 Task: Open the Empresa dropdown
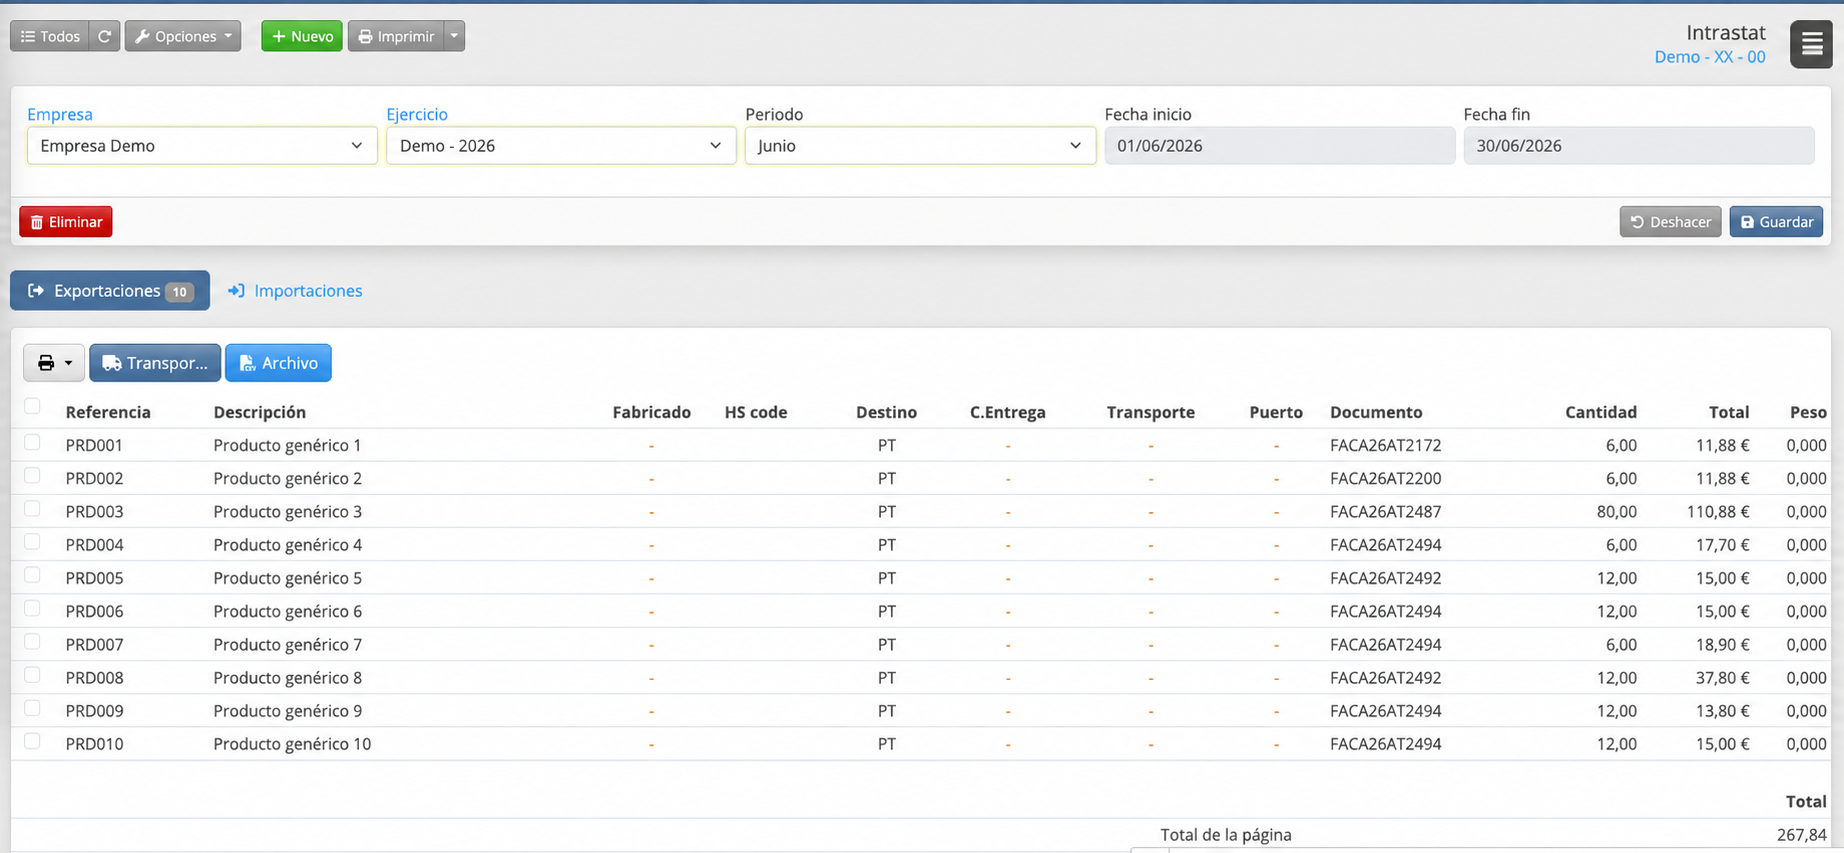coord(202,146)
